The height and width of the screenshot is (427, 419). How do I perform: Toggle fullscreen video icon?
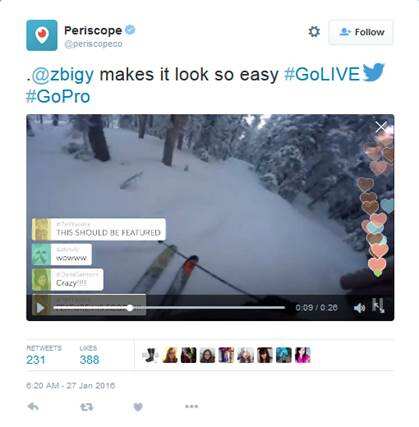click(x=378, y=306)
